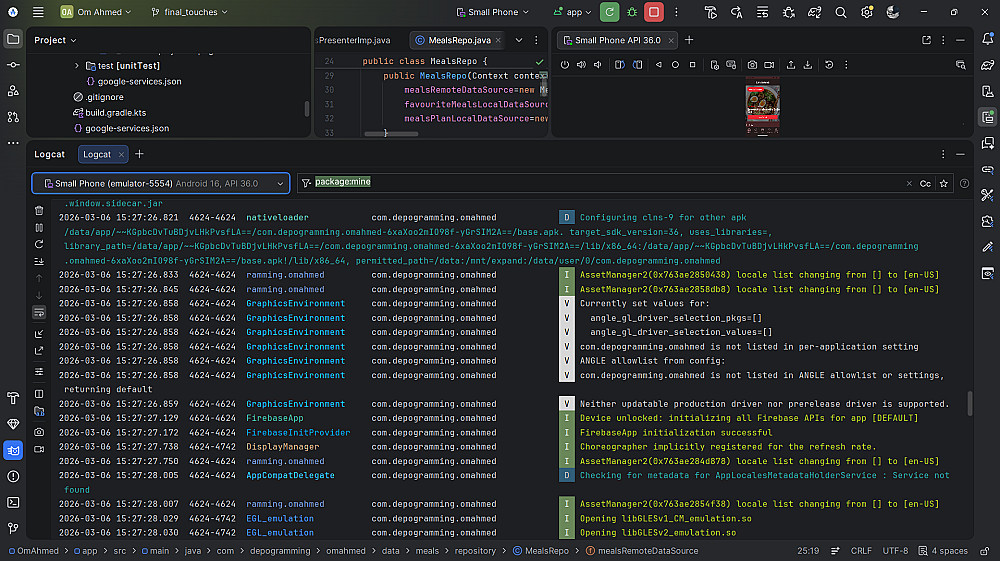
Task: Restart Logcat using the refresh icon
Action: (x=39, y=244)
